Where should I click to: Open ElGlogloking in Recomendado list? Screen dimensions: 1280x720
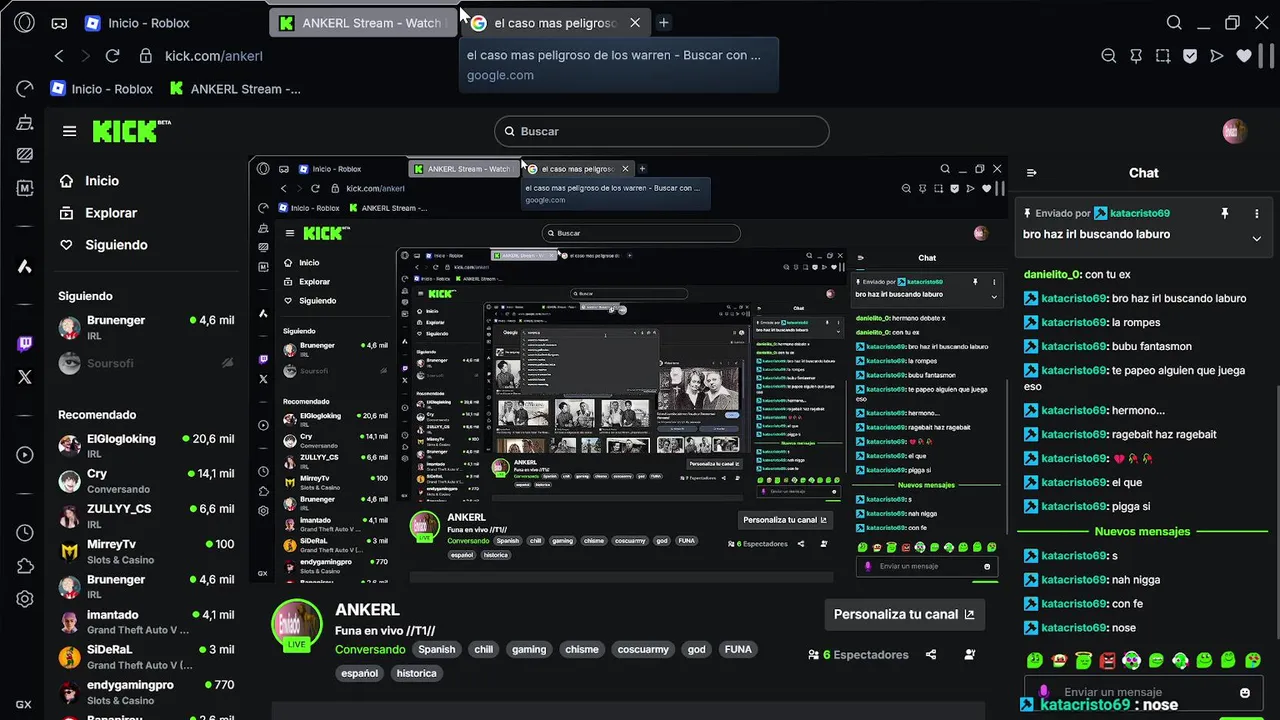point(146,445)
